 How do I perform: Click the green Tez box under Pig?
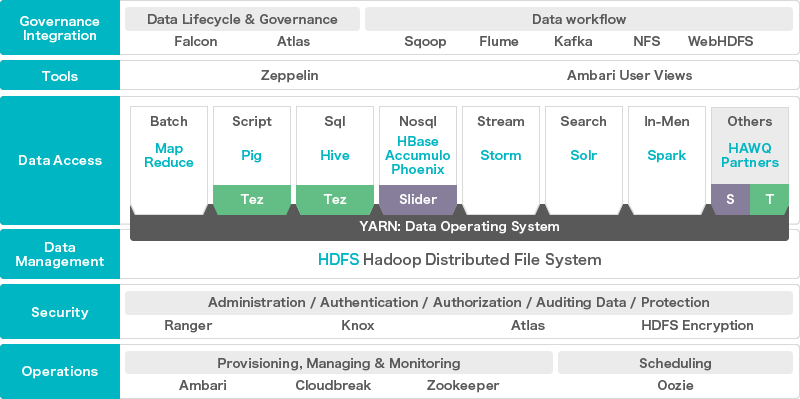pos(252,200)
